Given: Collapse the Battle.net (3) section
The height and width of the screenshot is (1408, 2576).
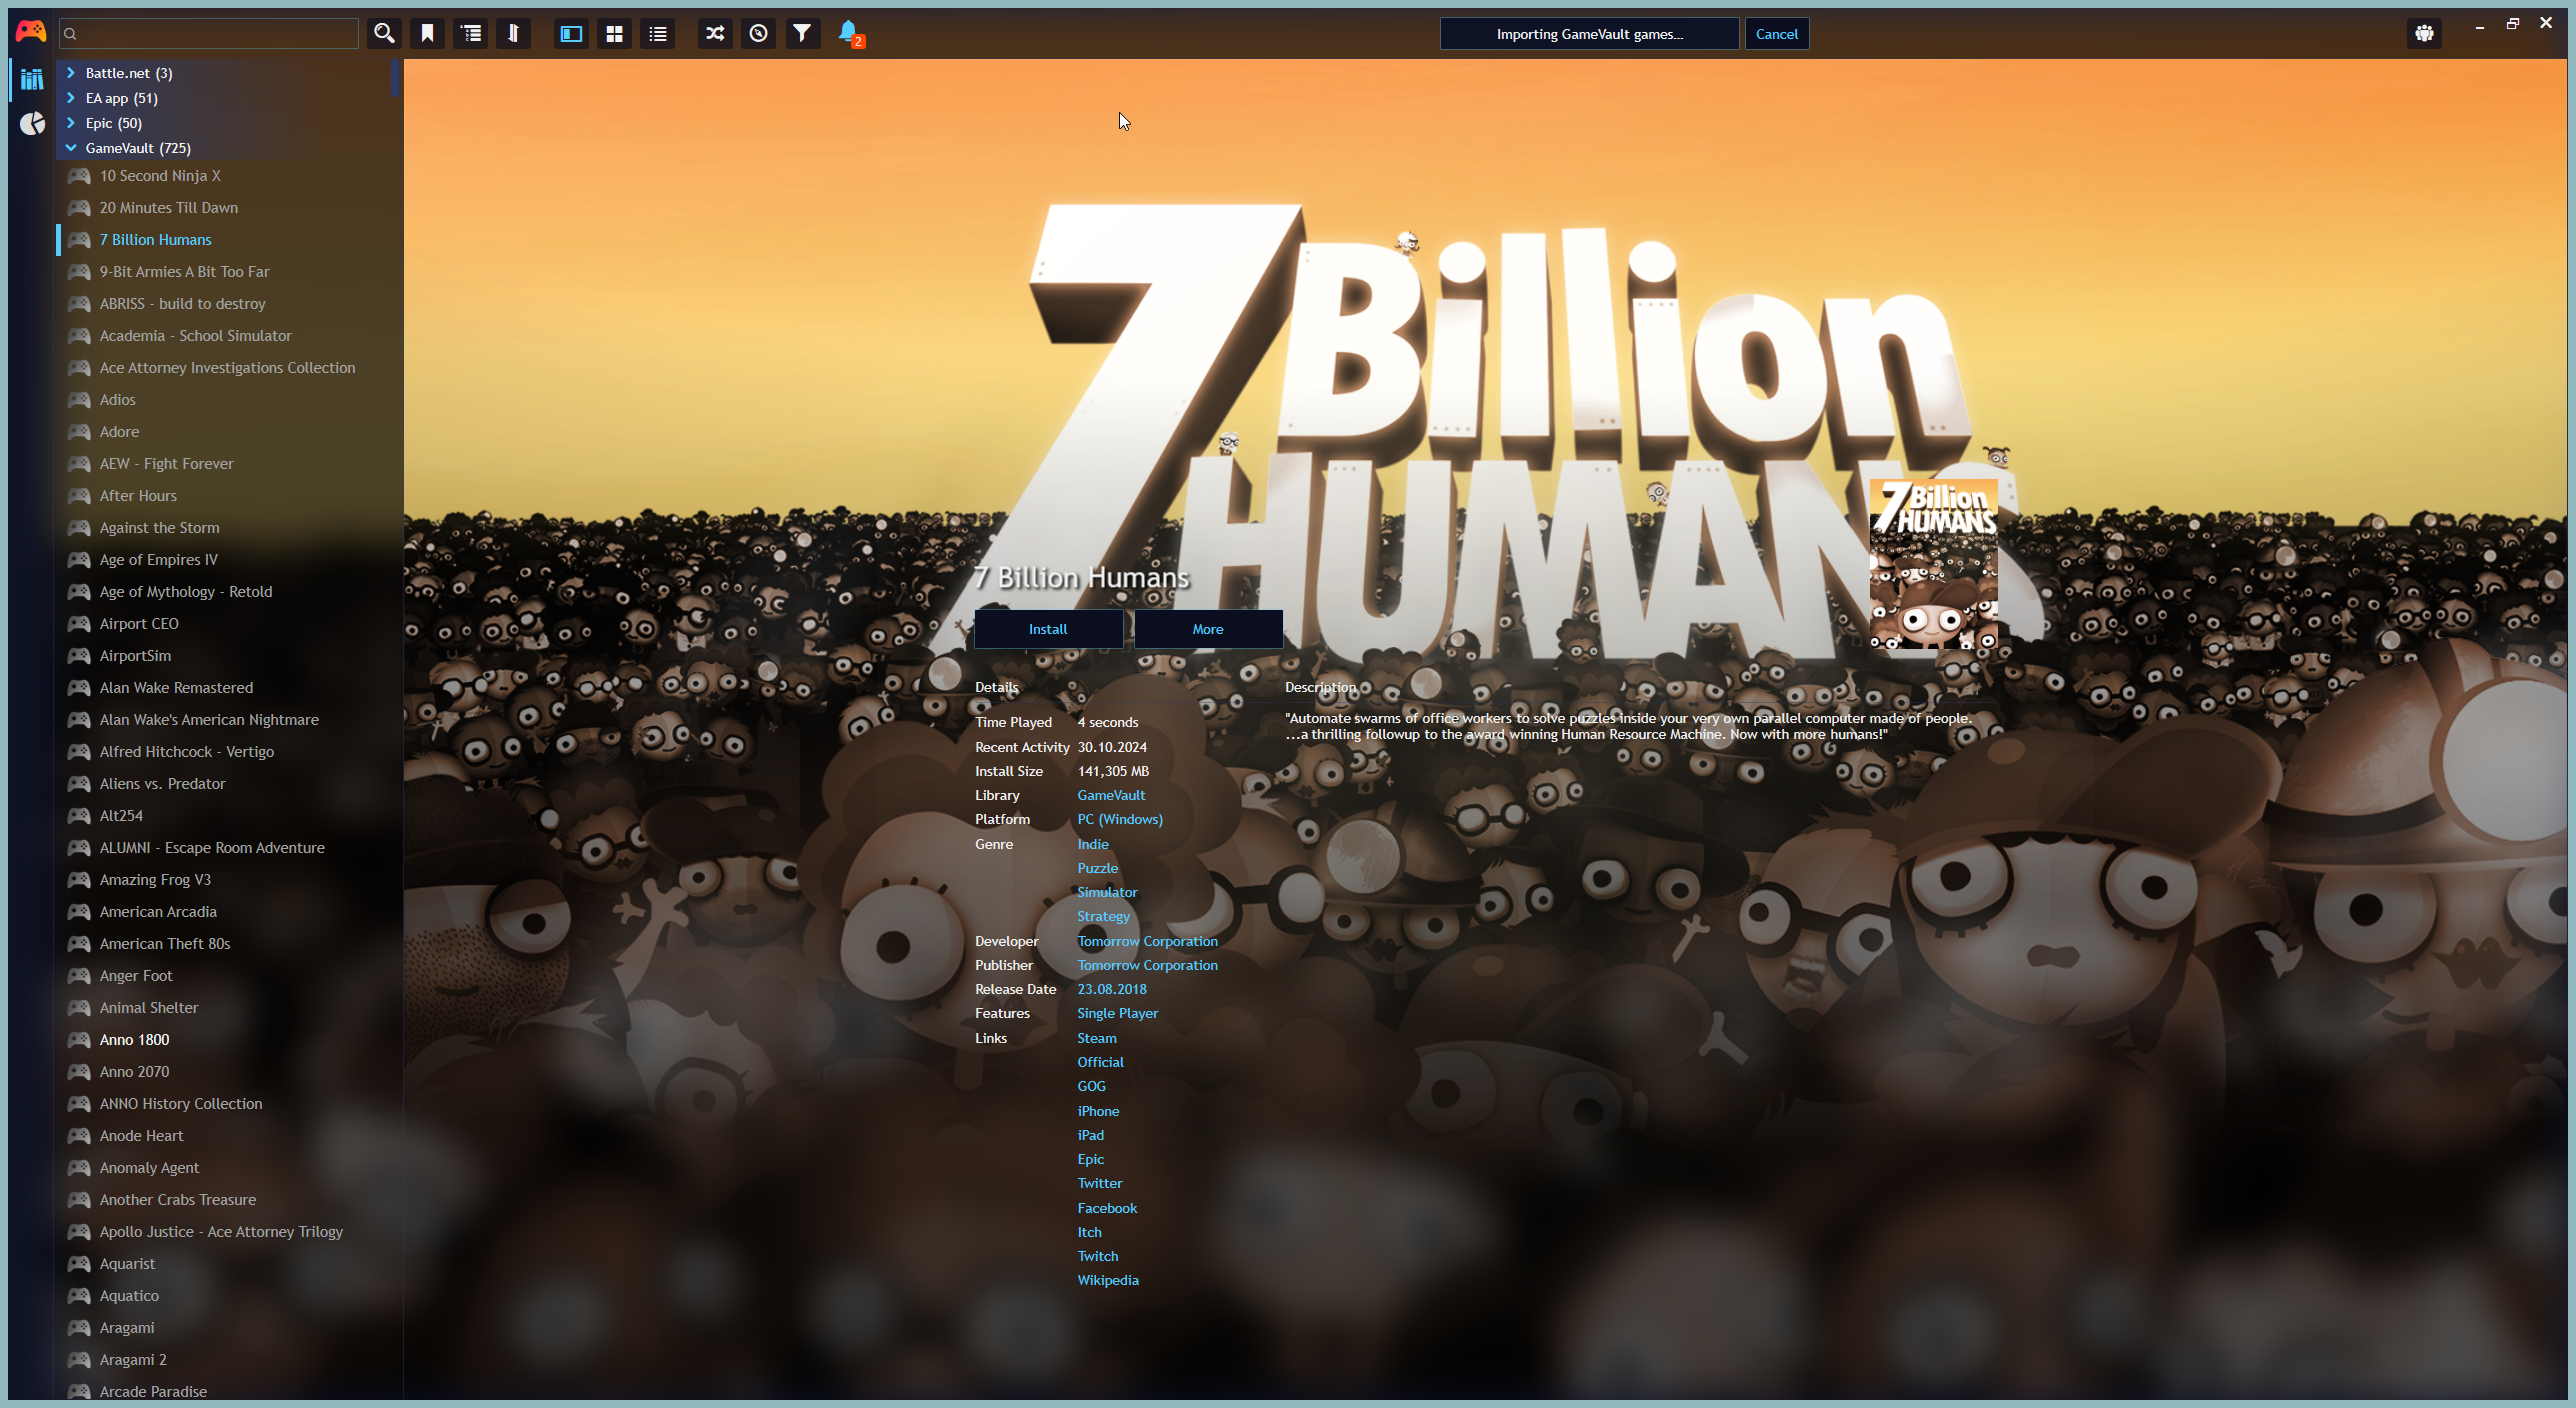Looking at the screenshot, I should click(69, 73).
